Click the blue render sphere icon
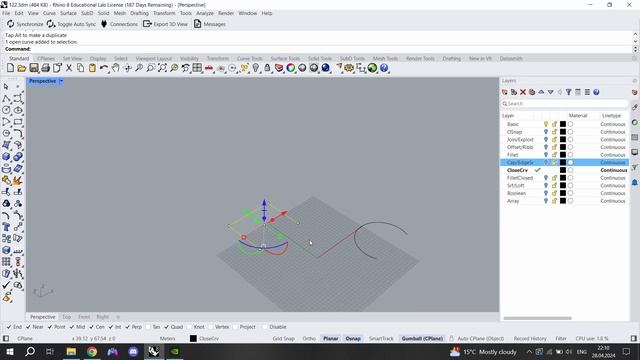 click(x=326, y=68)
